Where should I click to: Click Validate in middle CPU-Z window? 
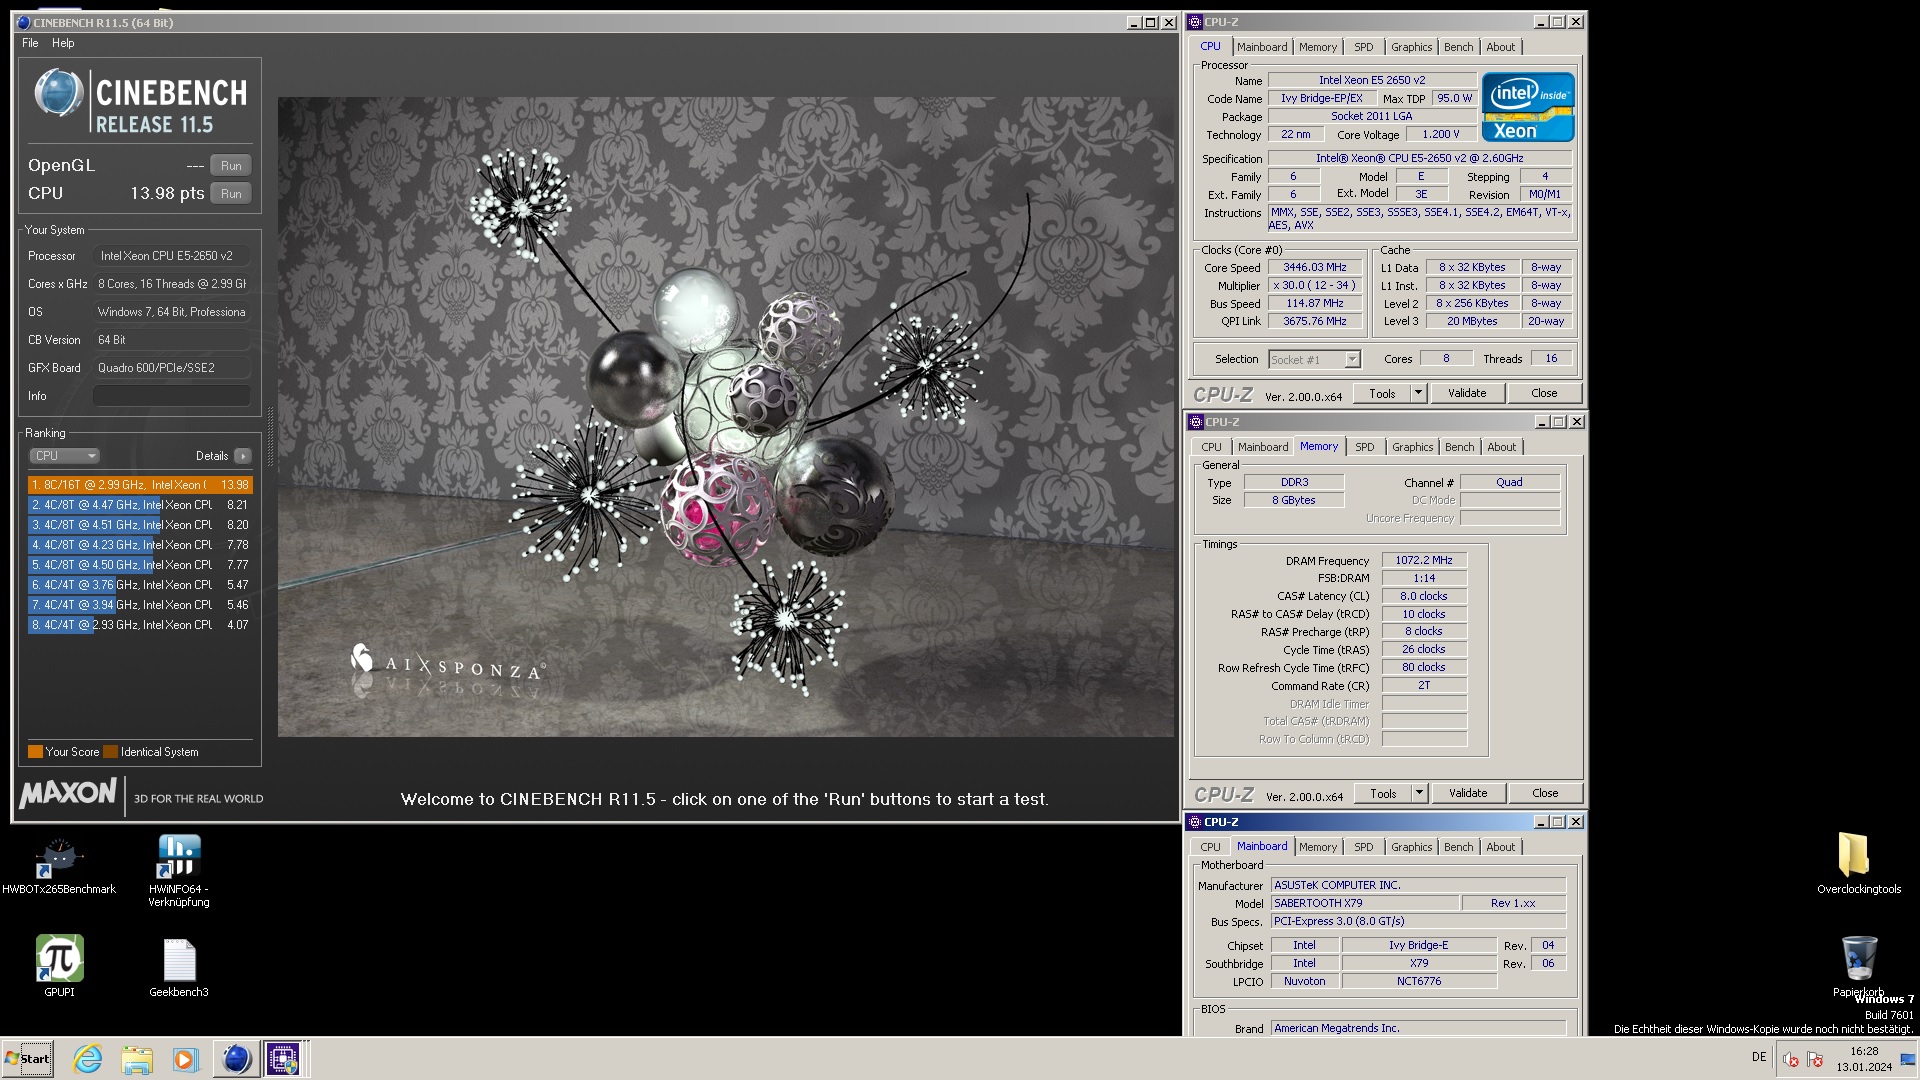(1468, 794)
